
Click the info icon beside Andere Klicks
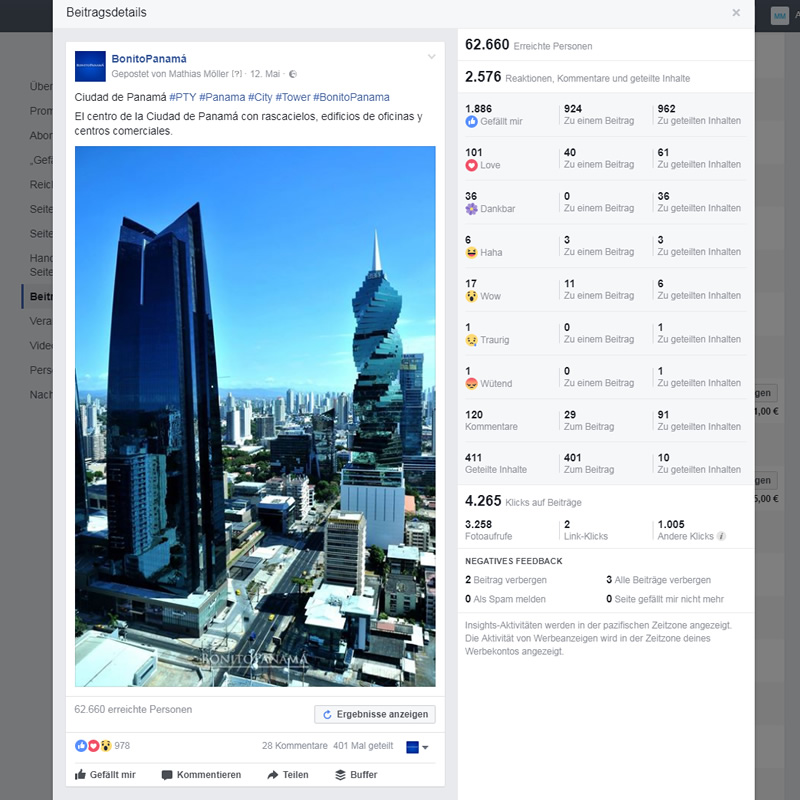(x=721, y=537)
